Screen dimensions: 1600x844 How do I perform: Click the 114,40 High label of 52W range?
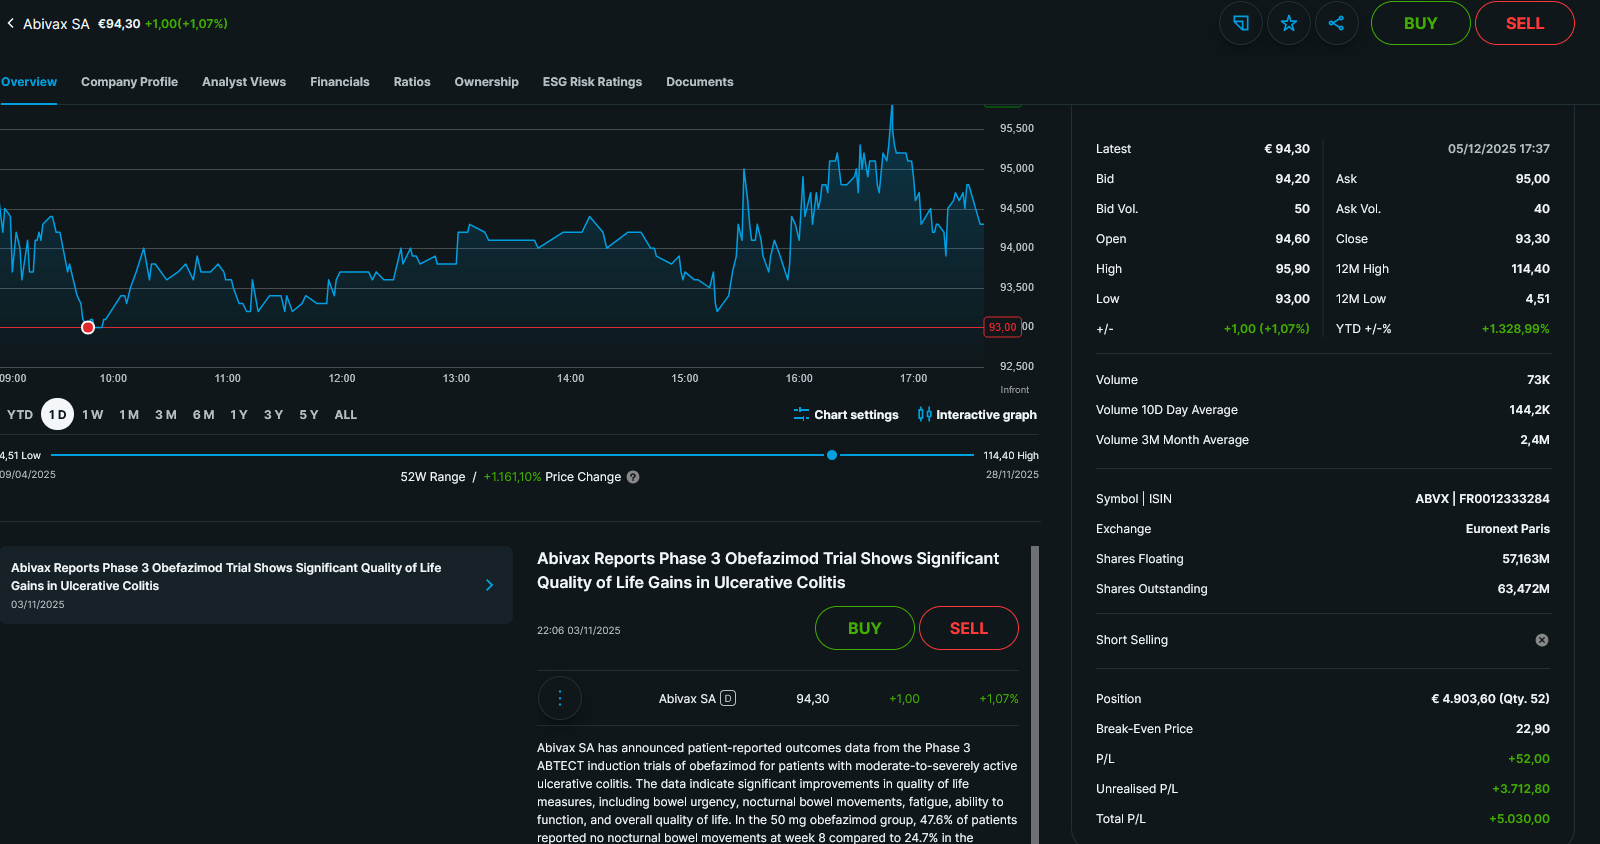coord(1011,455)
